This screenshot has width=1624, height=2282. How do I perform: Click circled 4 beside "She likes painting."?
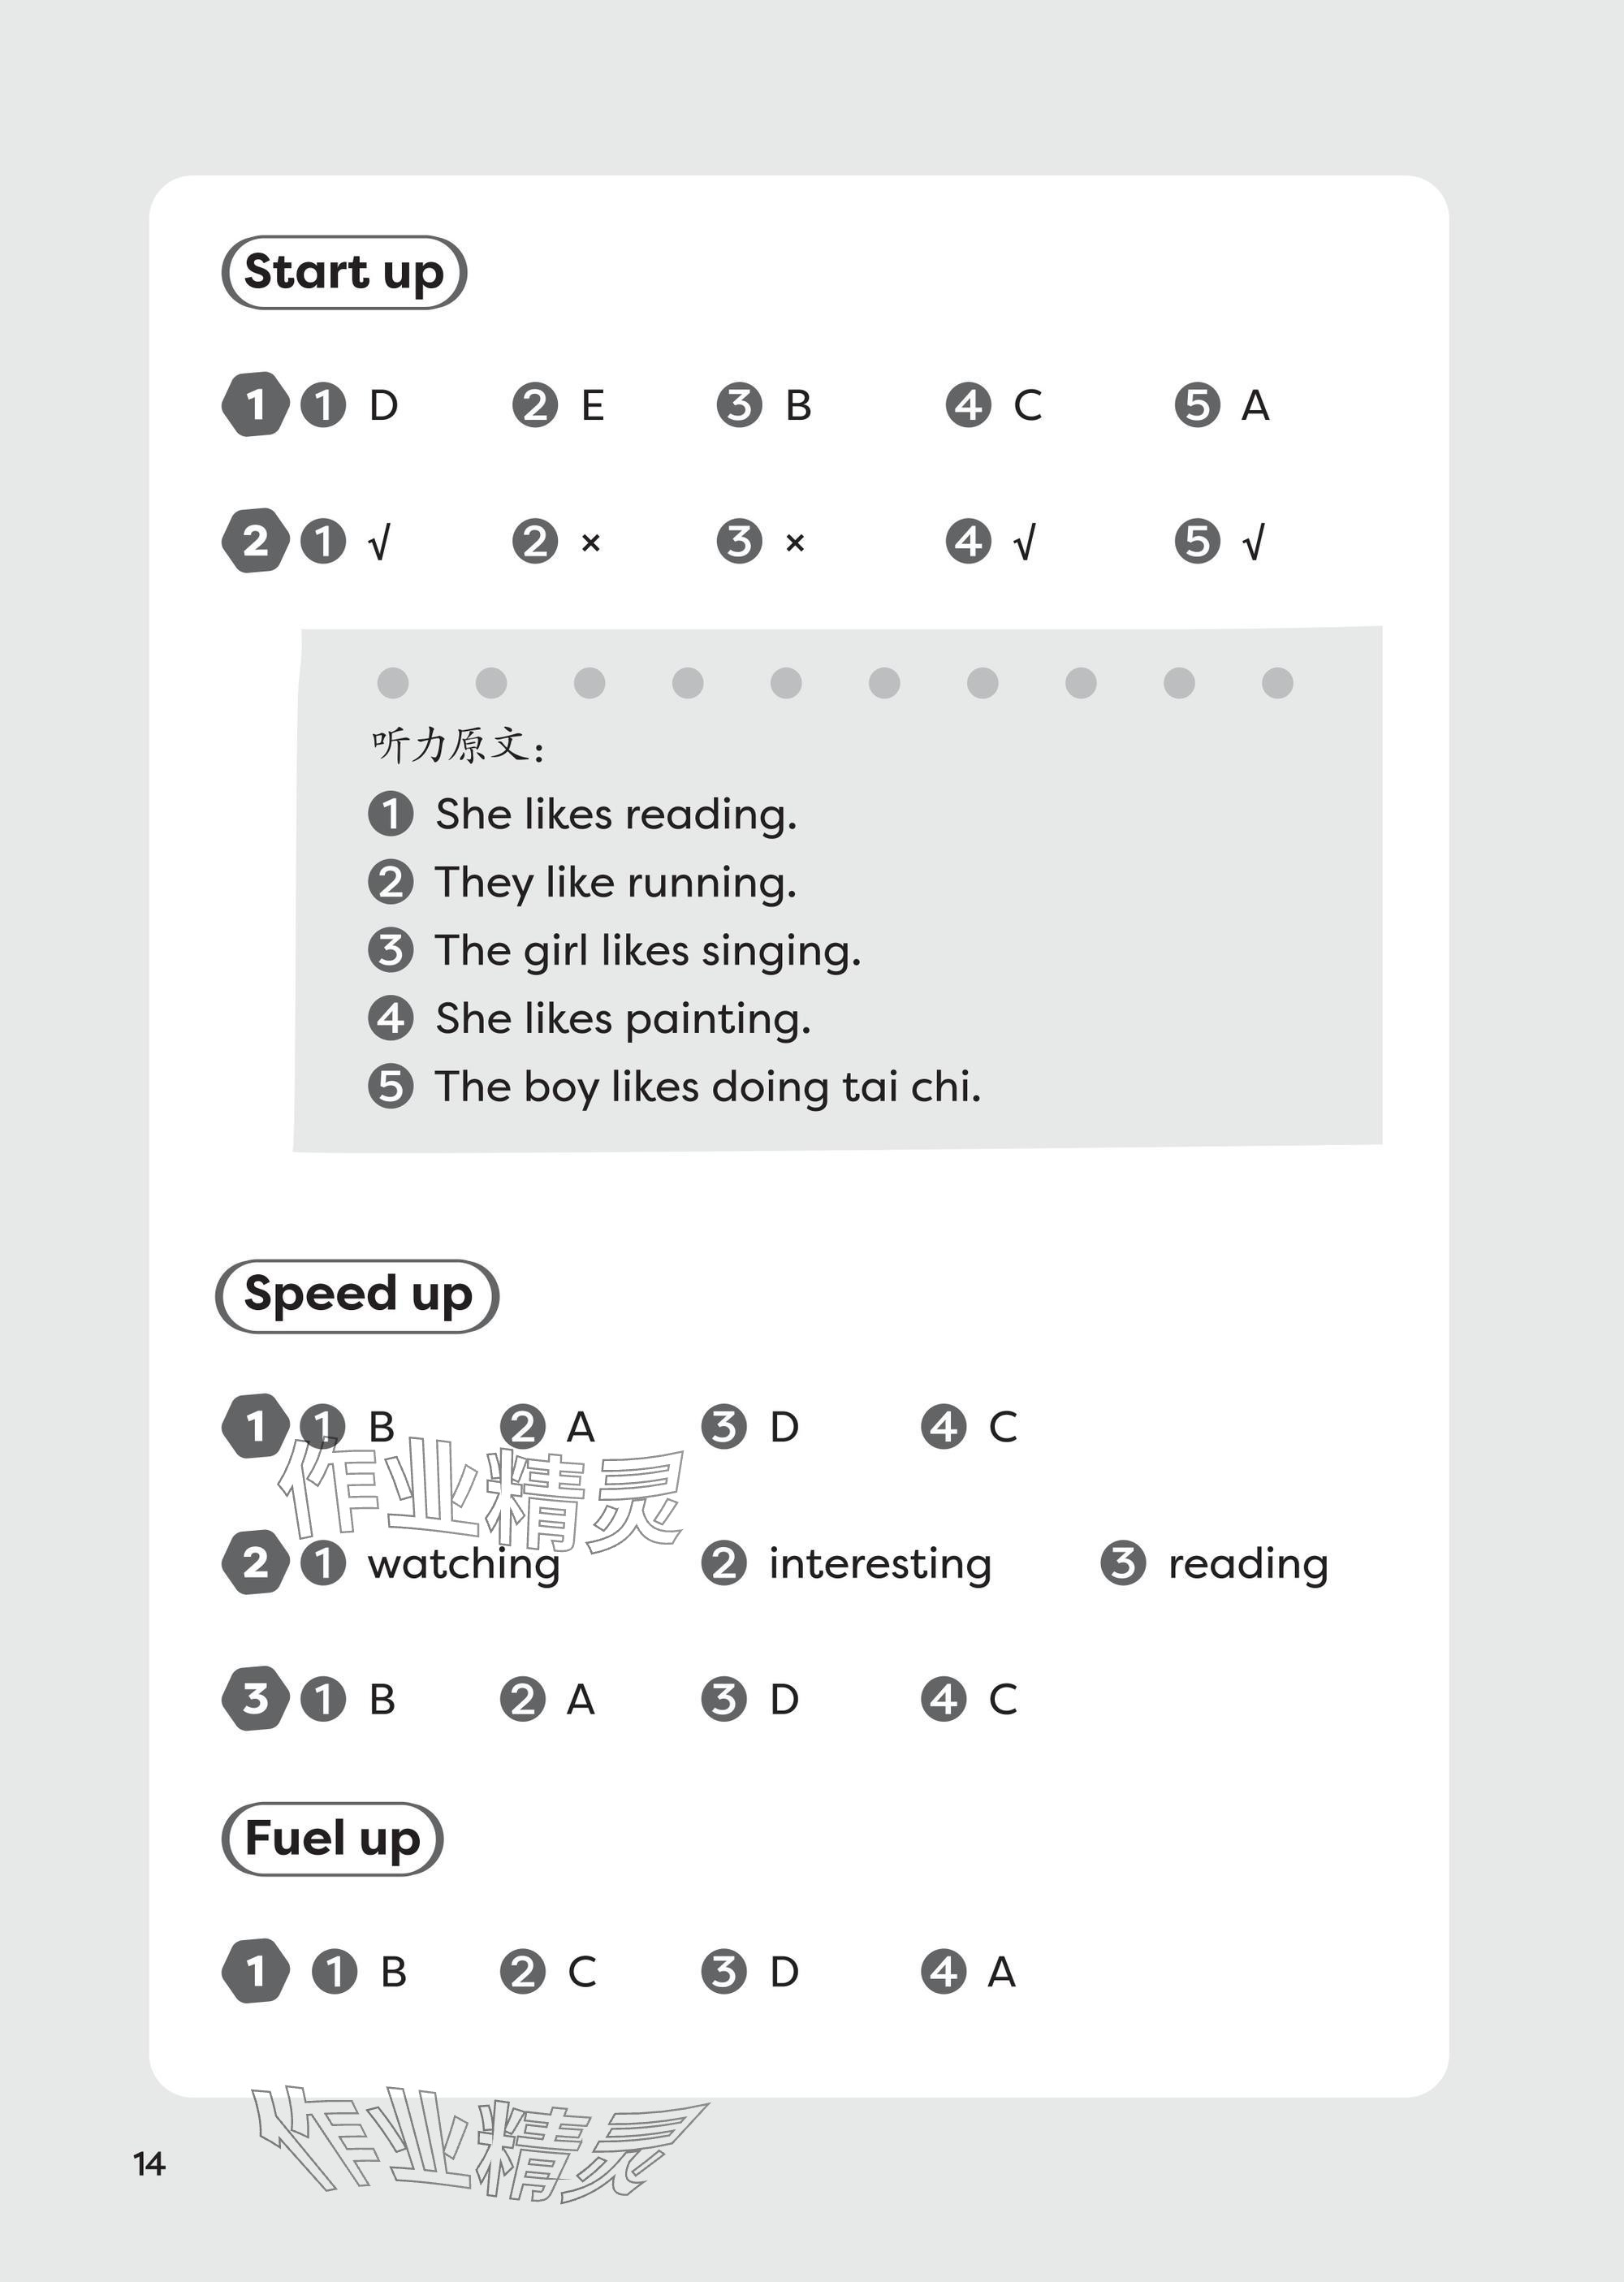390,1018
